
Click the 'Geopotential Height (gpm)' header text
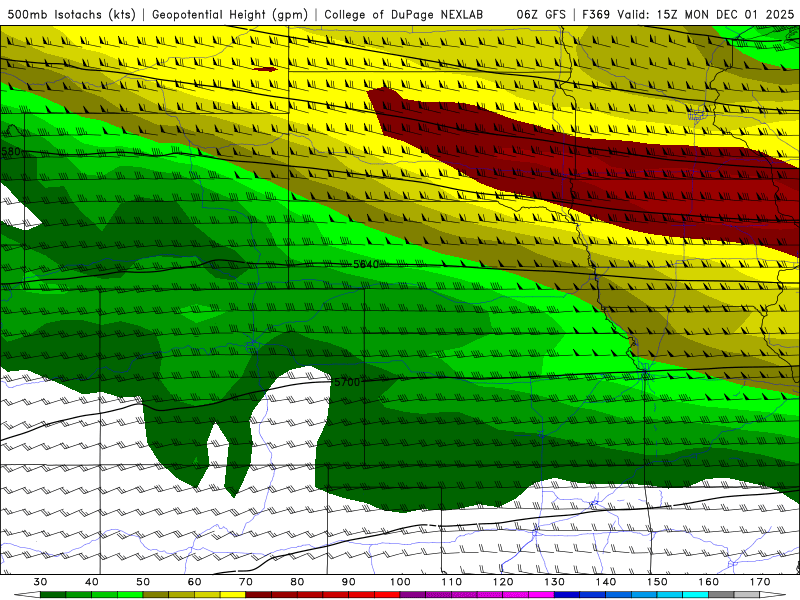pyautogui.click(x=230, y=14)
